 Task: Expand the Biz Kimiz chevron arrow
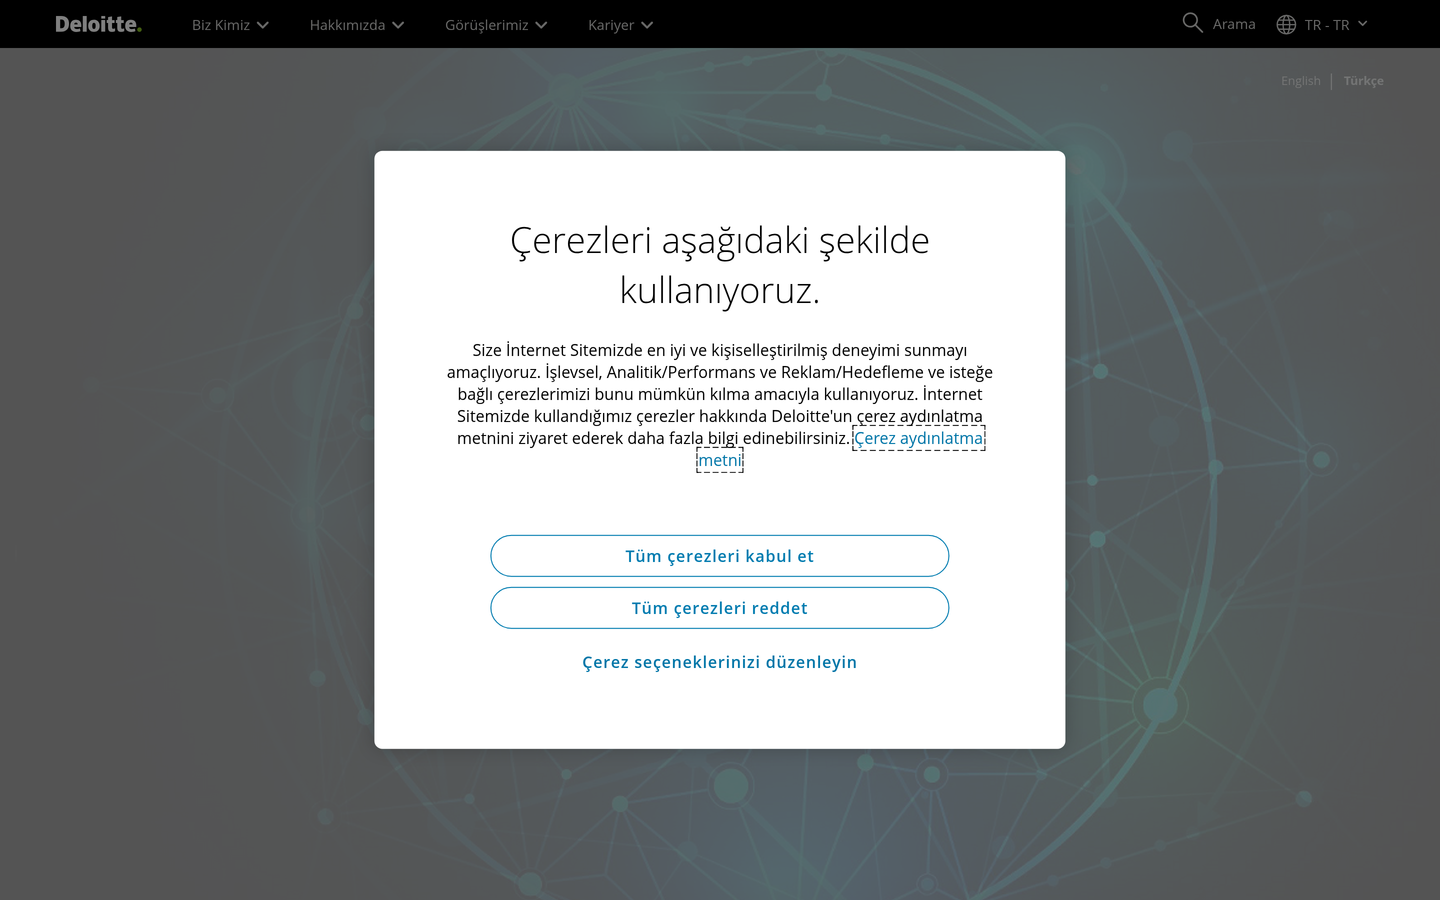point(263,25)
